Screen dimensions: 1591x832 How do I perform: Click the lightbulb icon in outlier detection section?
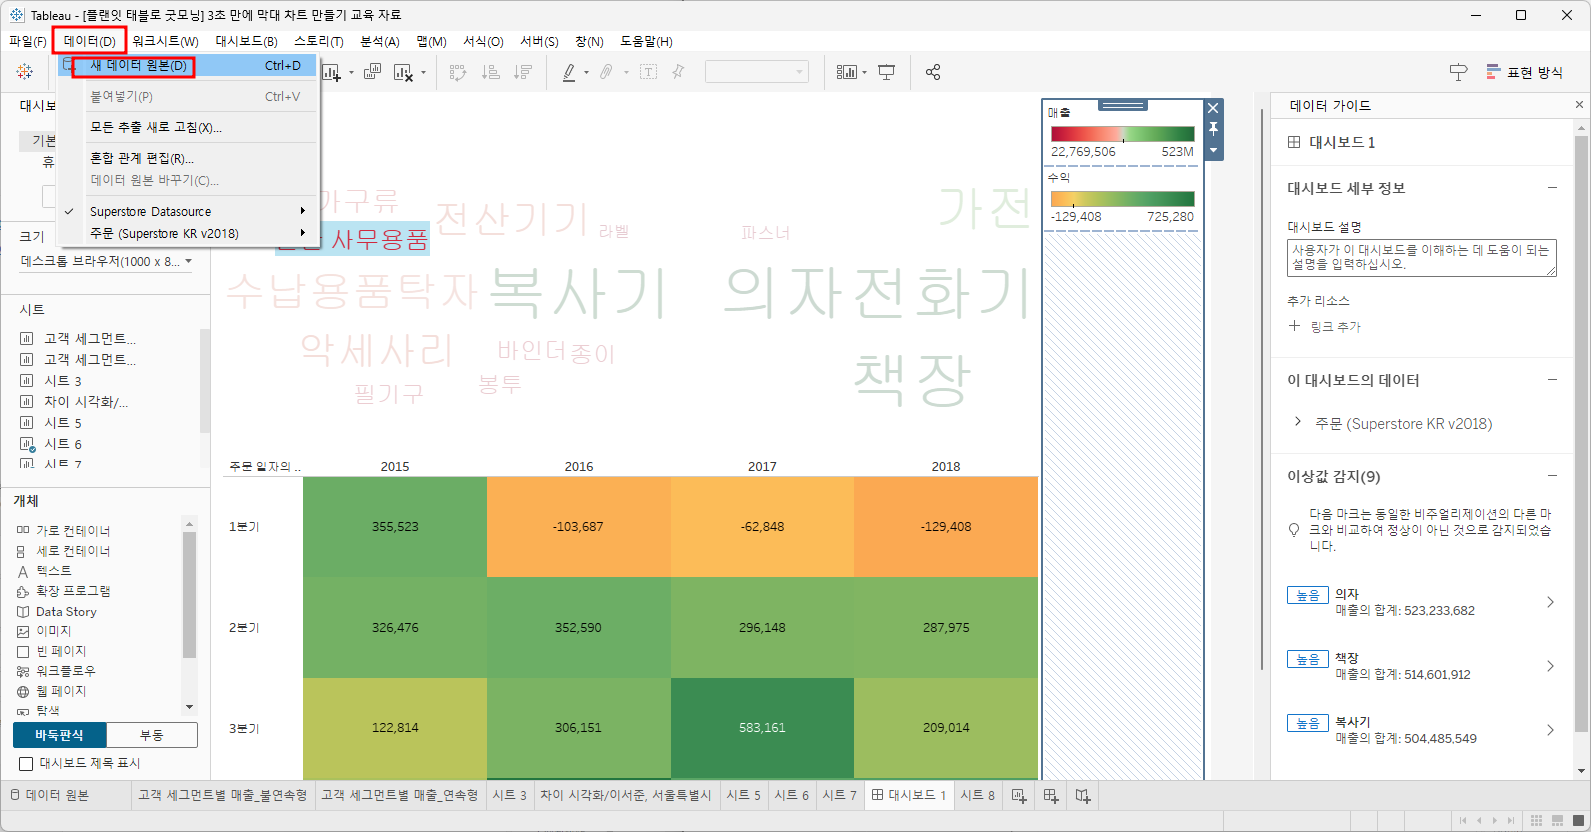pyautogui.click(x=1294, y=530)
